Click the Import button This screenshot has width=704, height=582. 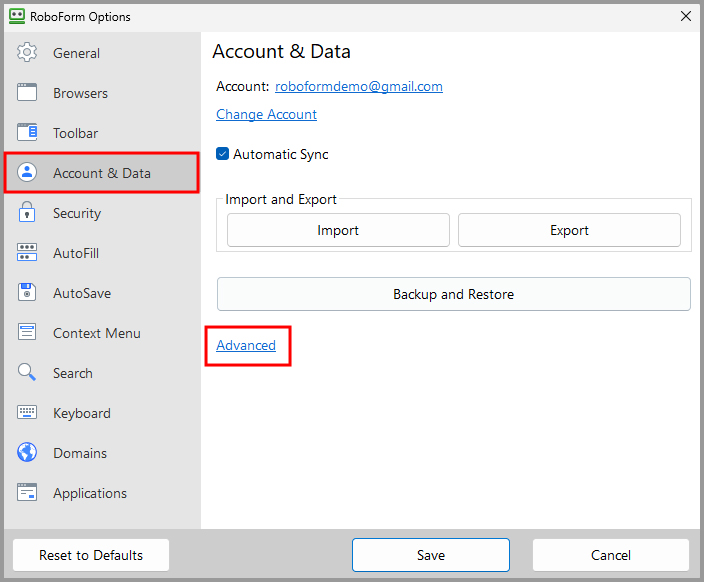[x=338, y=230]
